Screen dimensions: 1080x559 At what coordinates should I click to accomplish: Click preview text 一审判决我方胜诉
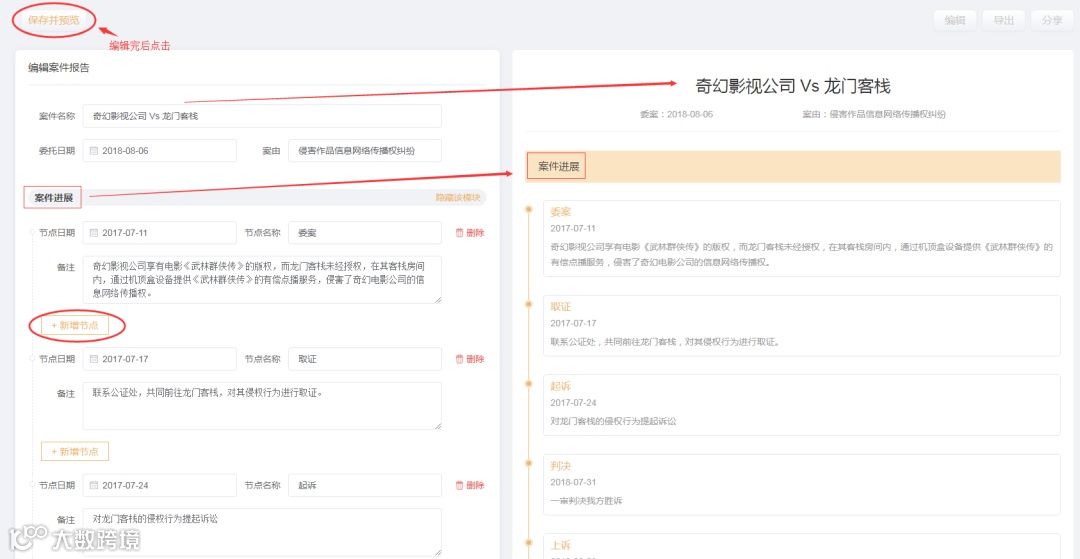click(x=587, y=501)
